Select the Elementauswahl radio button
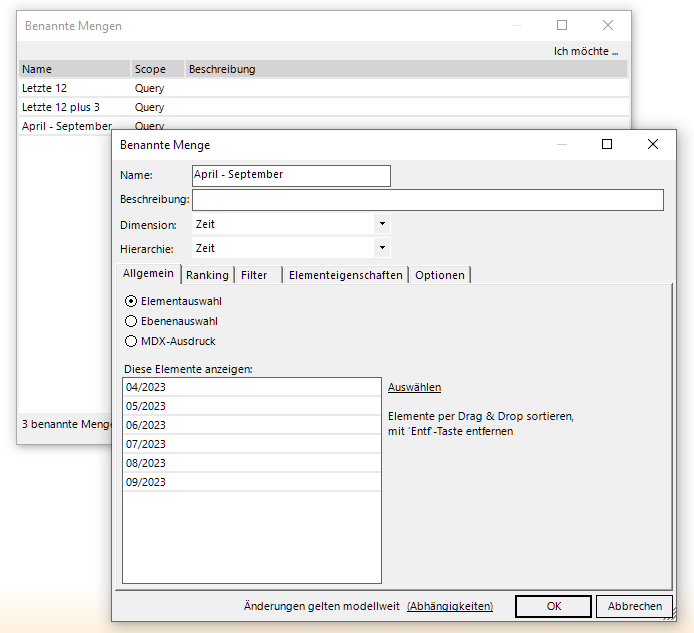The height and width of the screenshot is (633, 694). click(131, 301)
